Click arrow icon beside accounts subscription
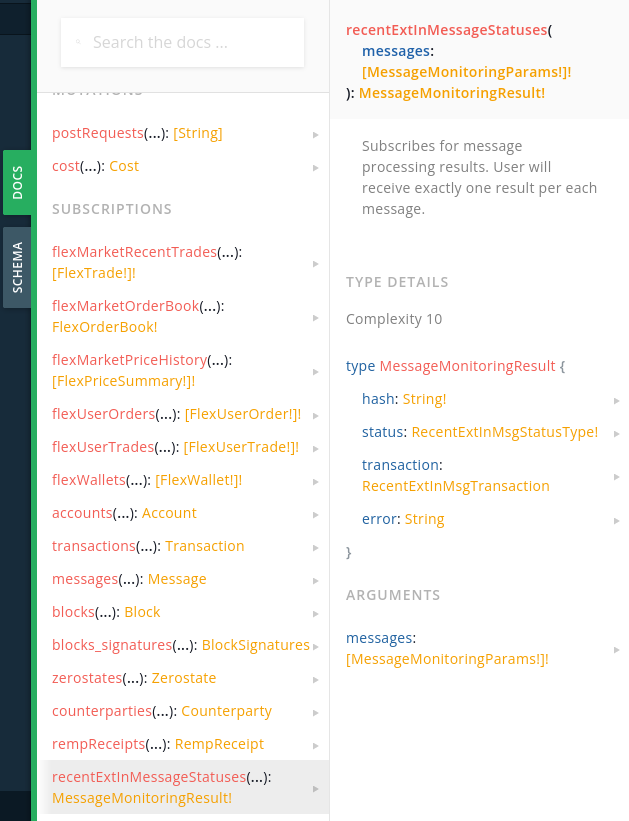629x821 pixels. [x=316, y=514]
